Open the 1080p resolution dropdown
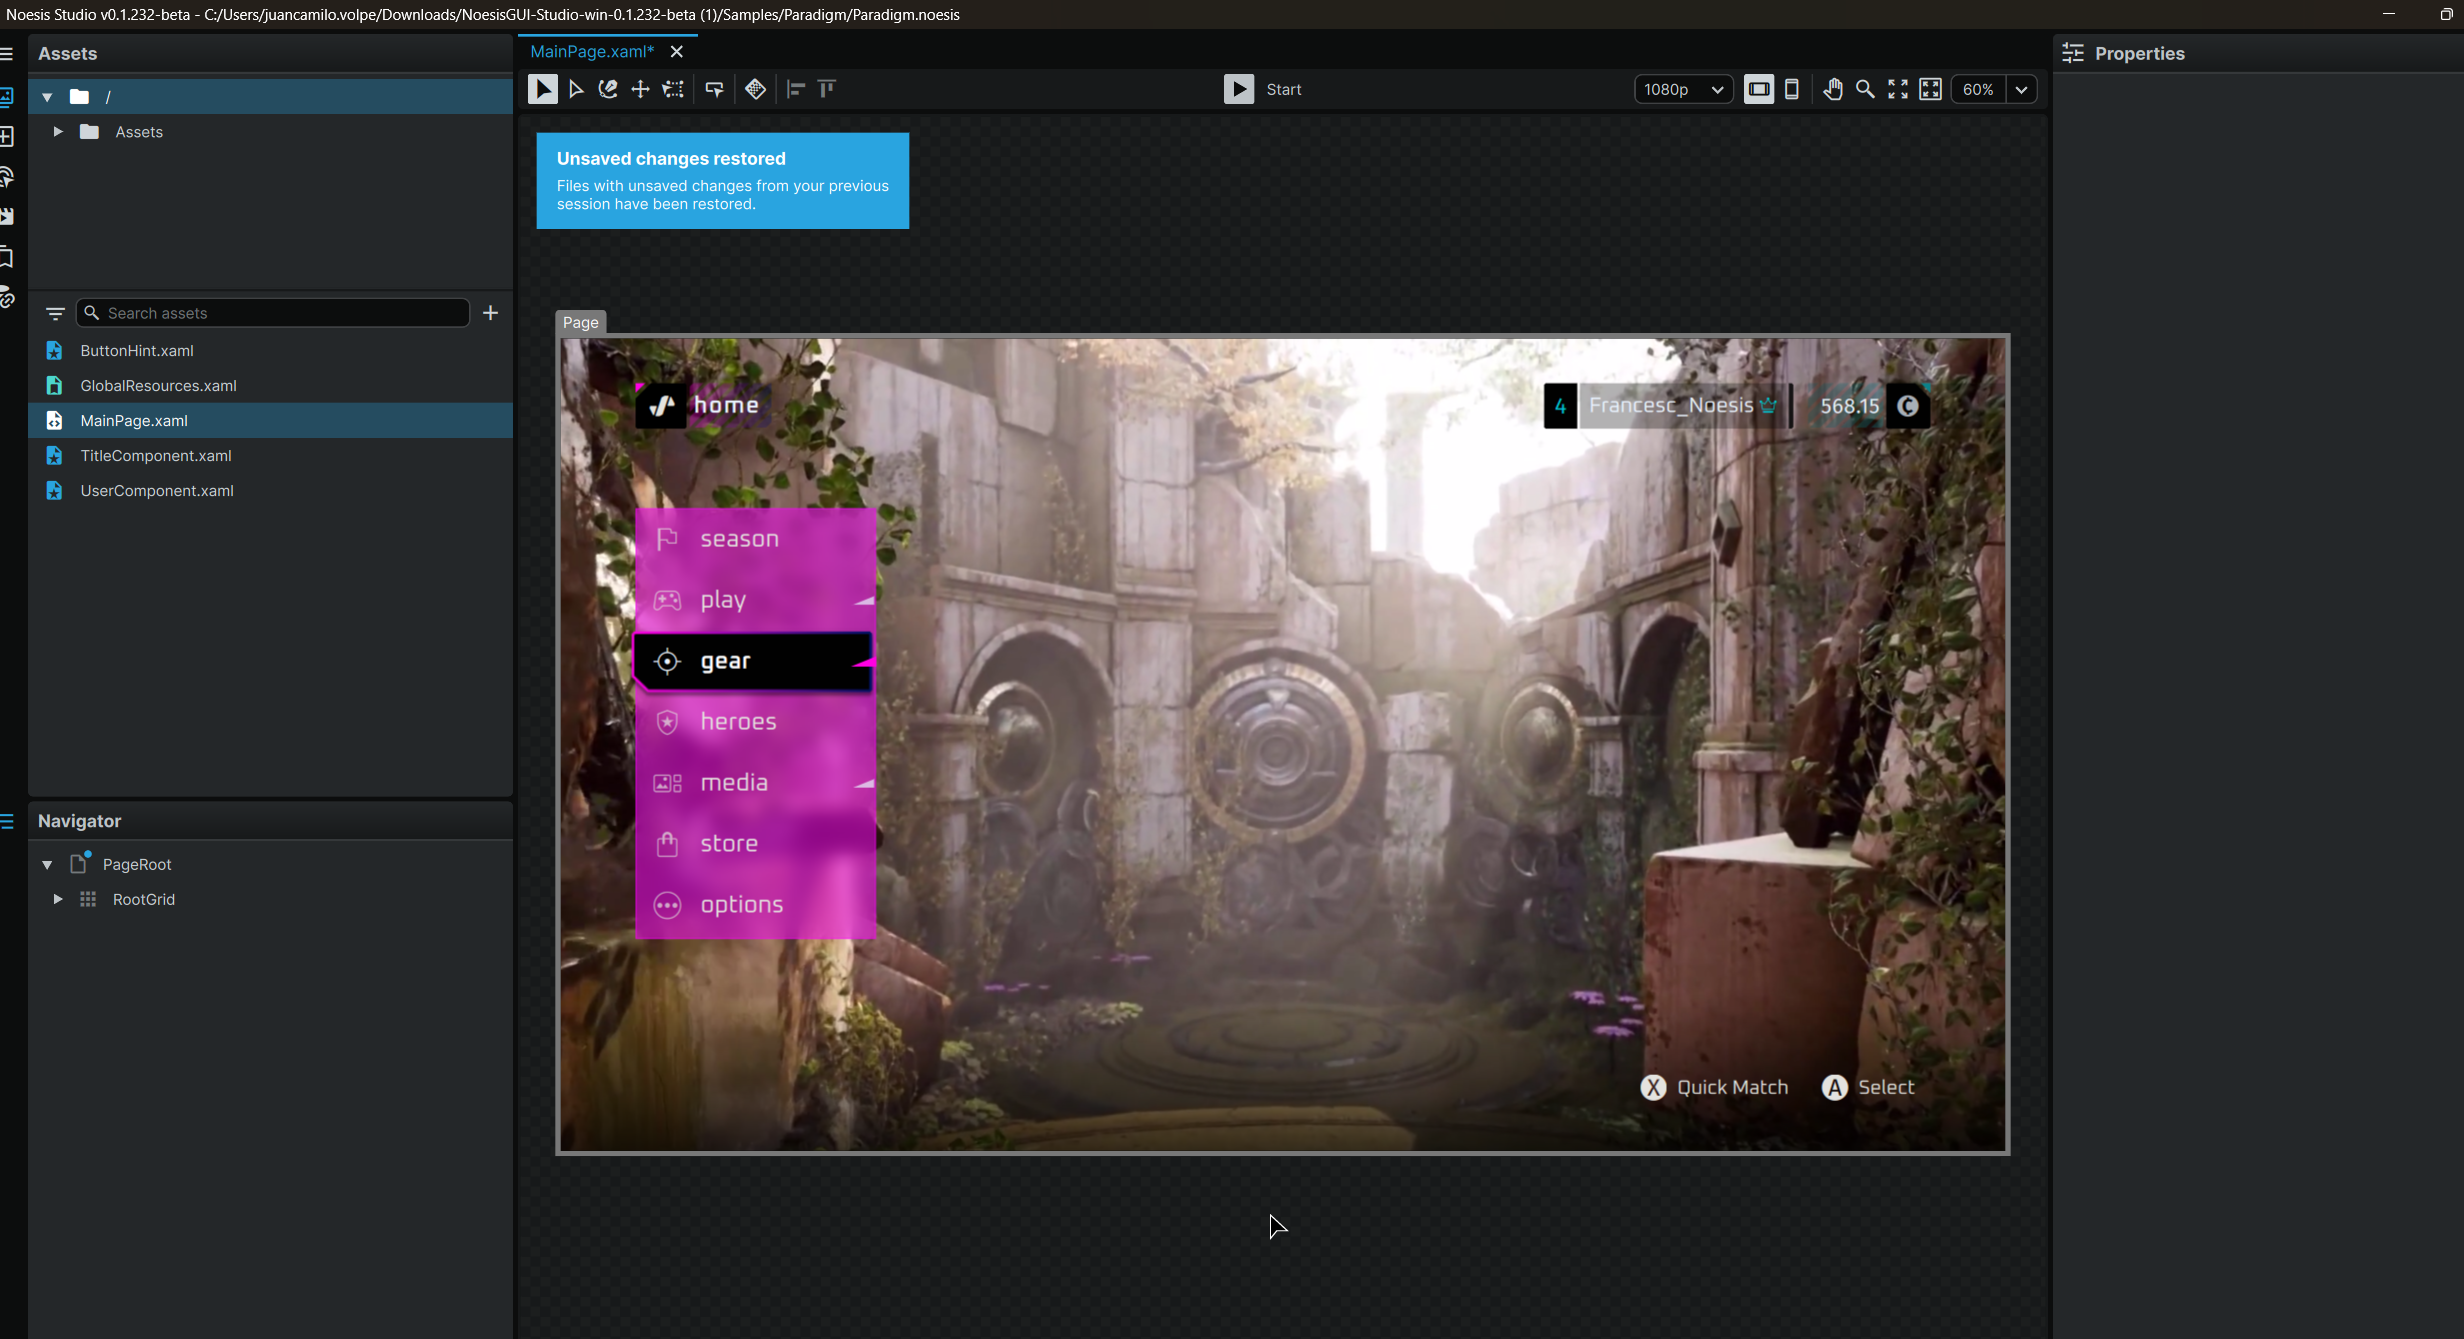This screenshot has height=1339, width=2464. [x=1683, y=89]
